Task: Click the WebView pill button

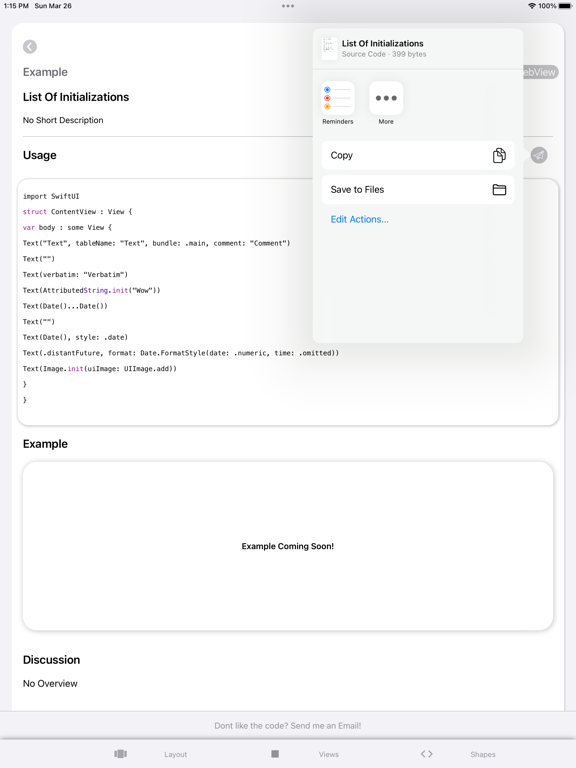Action: pos(540,72)
